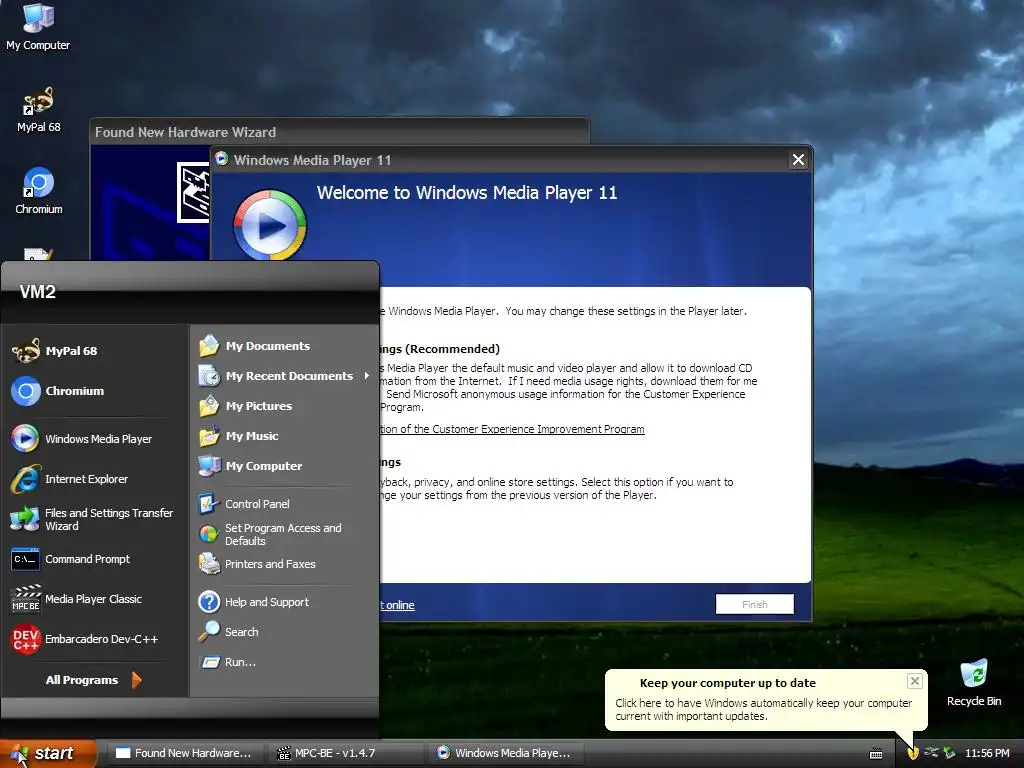Click on-screen keyboard icon in taskbar

tap(876, 754)
